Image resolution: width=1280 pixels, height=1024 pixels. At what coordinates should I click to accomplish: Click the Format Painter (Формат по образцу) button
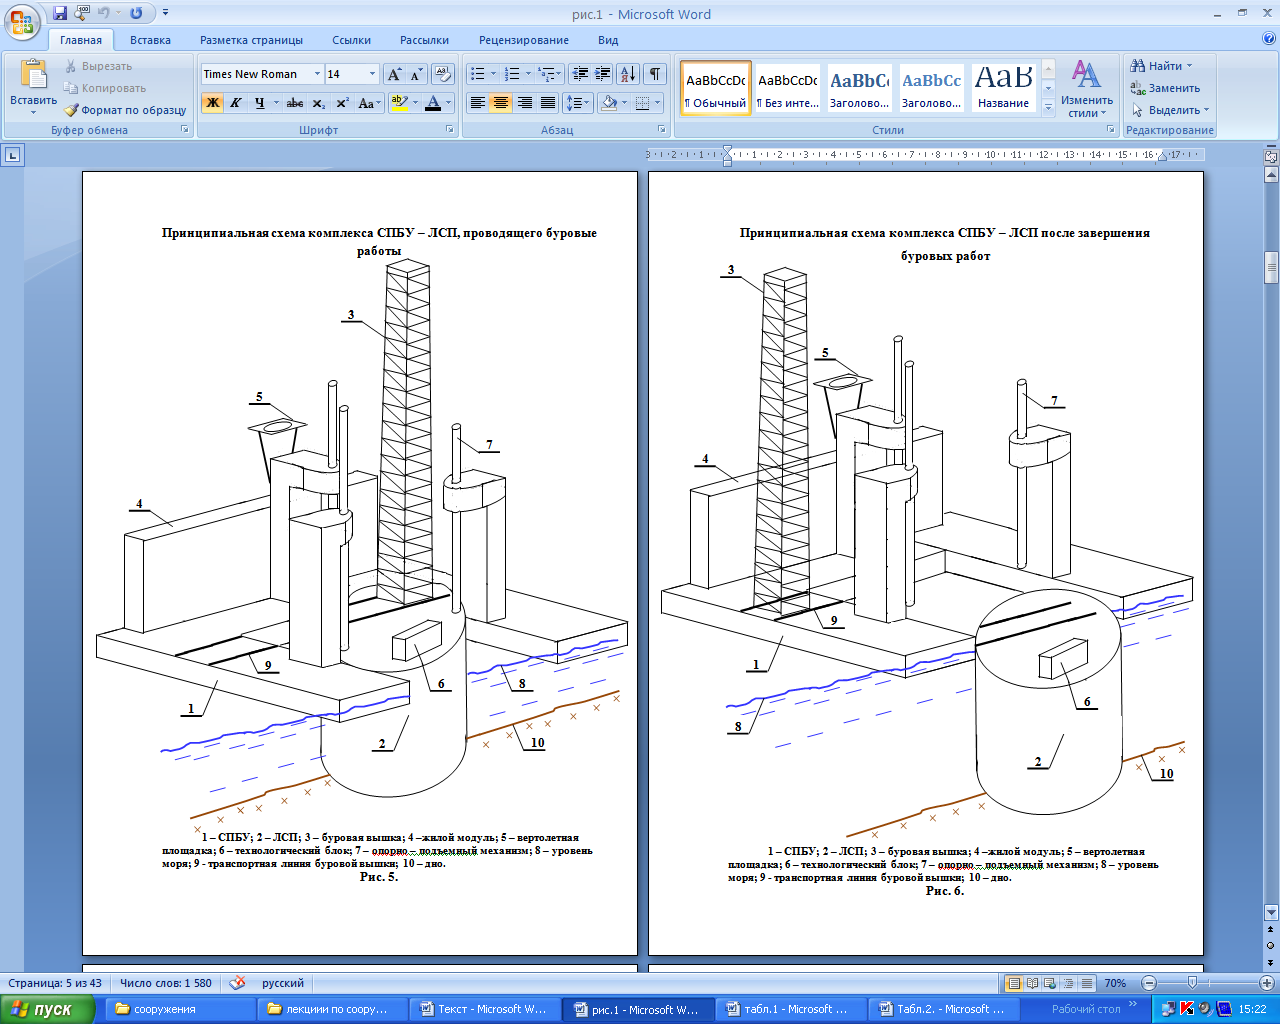click(126, 110)
